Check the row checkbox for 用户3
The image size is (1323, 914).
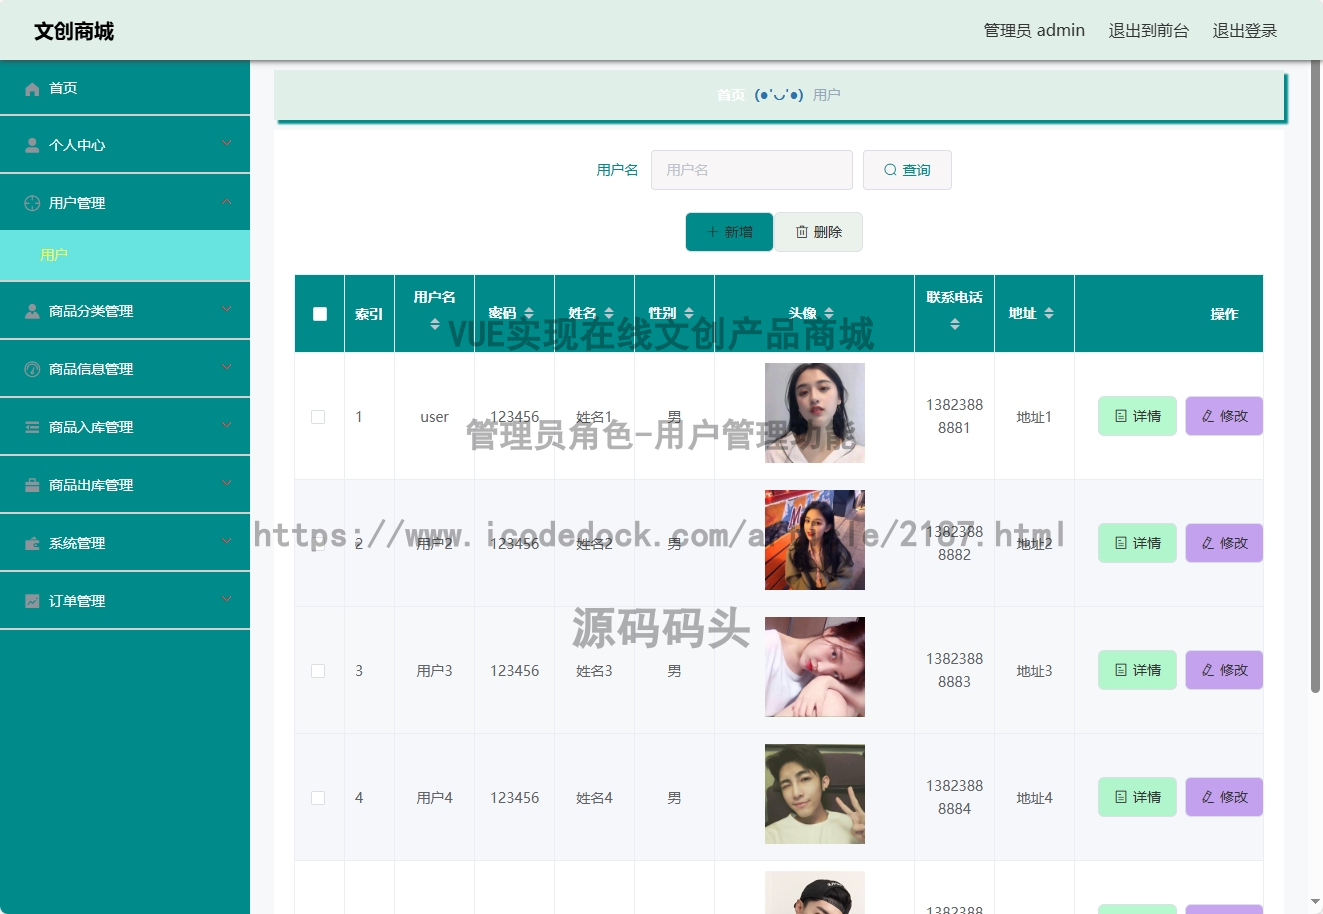pos(318,671)
